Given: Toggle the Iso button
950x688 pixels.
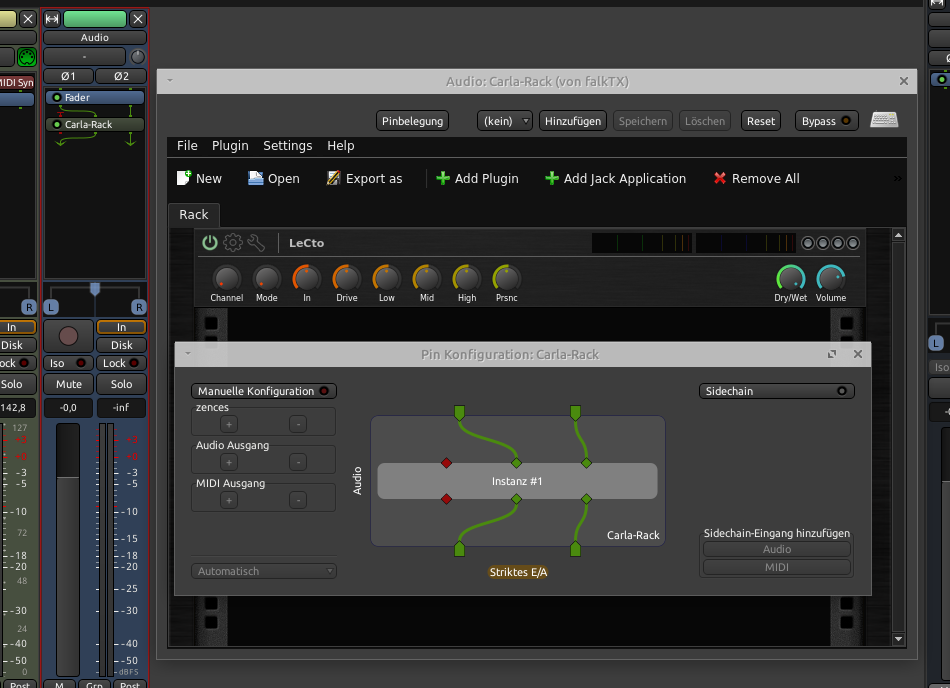Looking at the screenshot, I should [x=68, y=363].
